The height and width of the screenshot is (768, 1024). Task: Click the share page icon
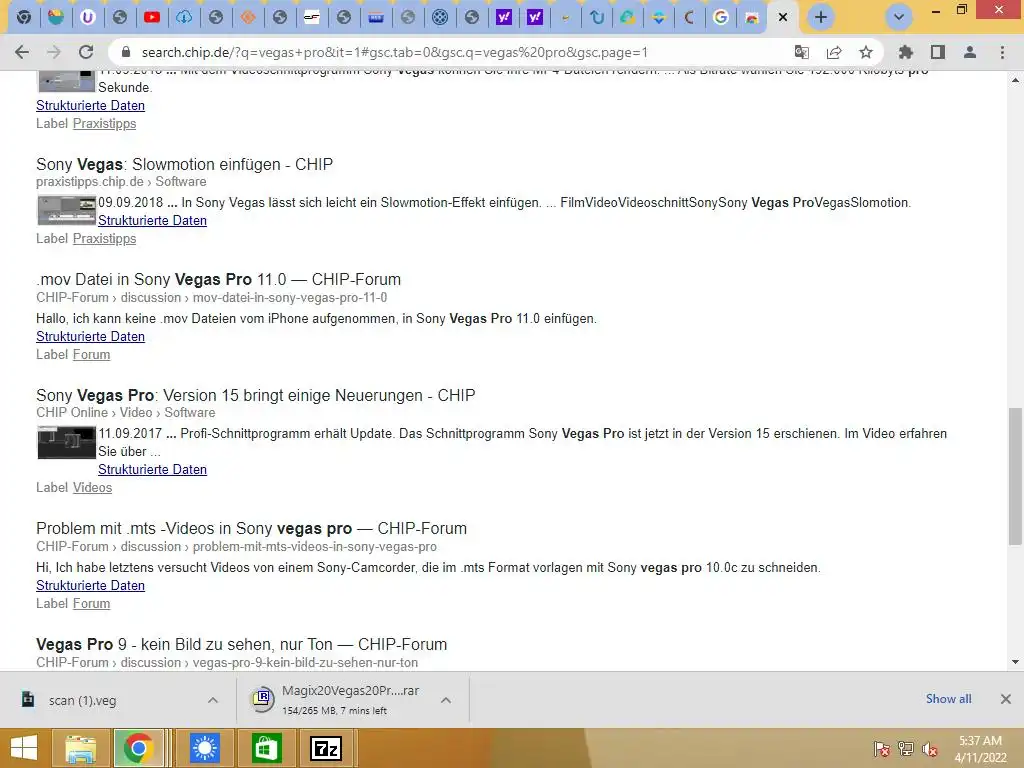[833, 52]
